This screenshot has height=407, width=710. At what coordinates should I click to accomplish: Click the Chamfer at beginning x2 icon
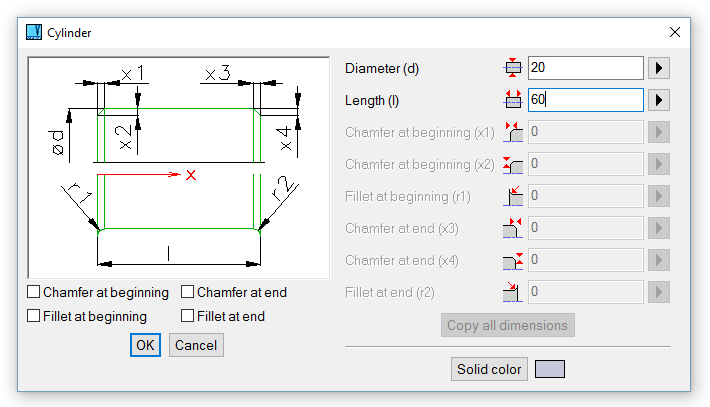point(513,164)
